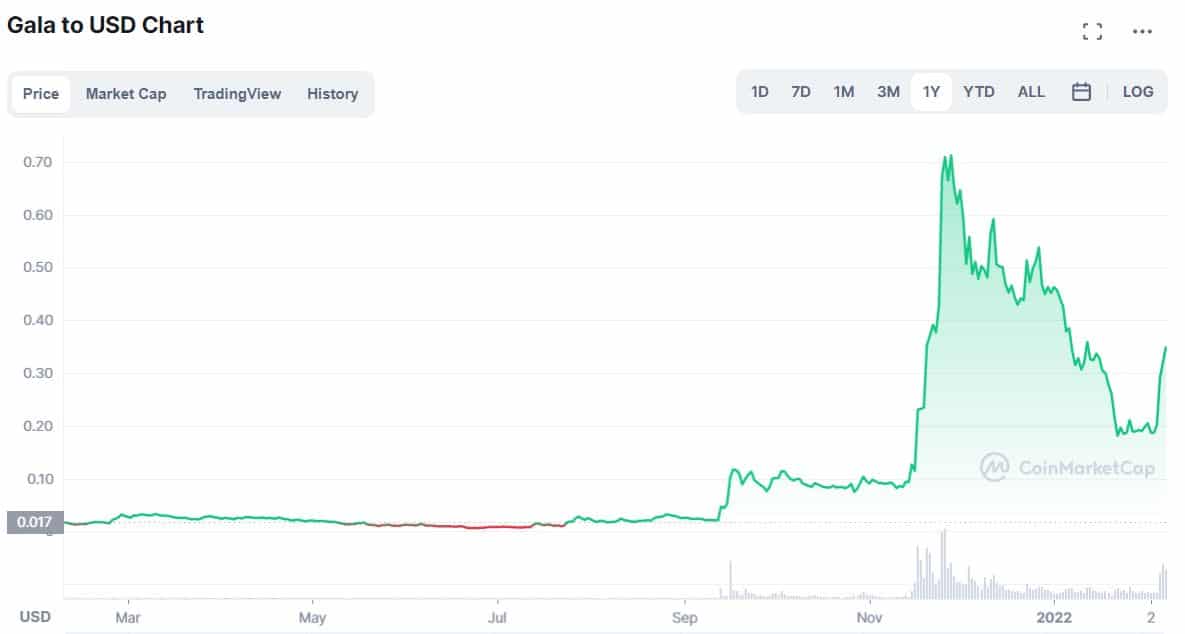
Task: Click the tallest volume bar in the November cluster
Action: (943, 564)
